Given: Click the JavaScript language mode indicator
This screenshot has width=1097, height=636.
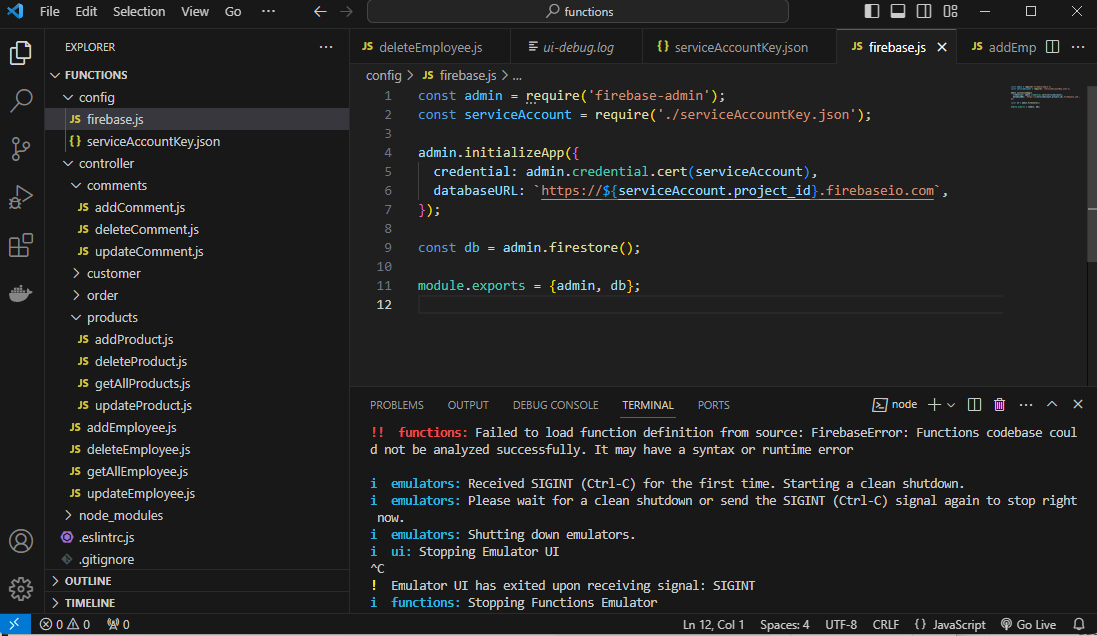Looking at the screenshot, I should 950,624.
